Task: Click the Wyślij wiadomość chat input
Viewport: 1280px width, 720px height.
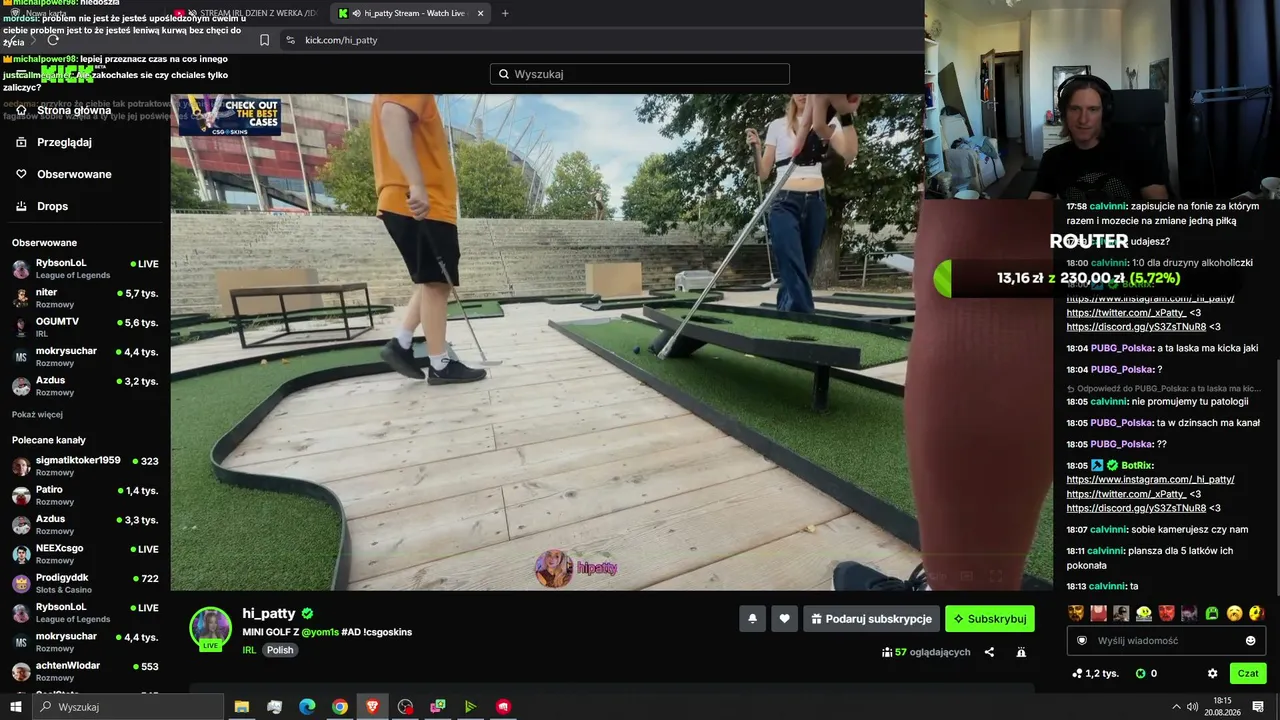Action: click(x=1166, y=641)
